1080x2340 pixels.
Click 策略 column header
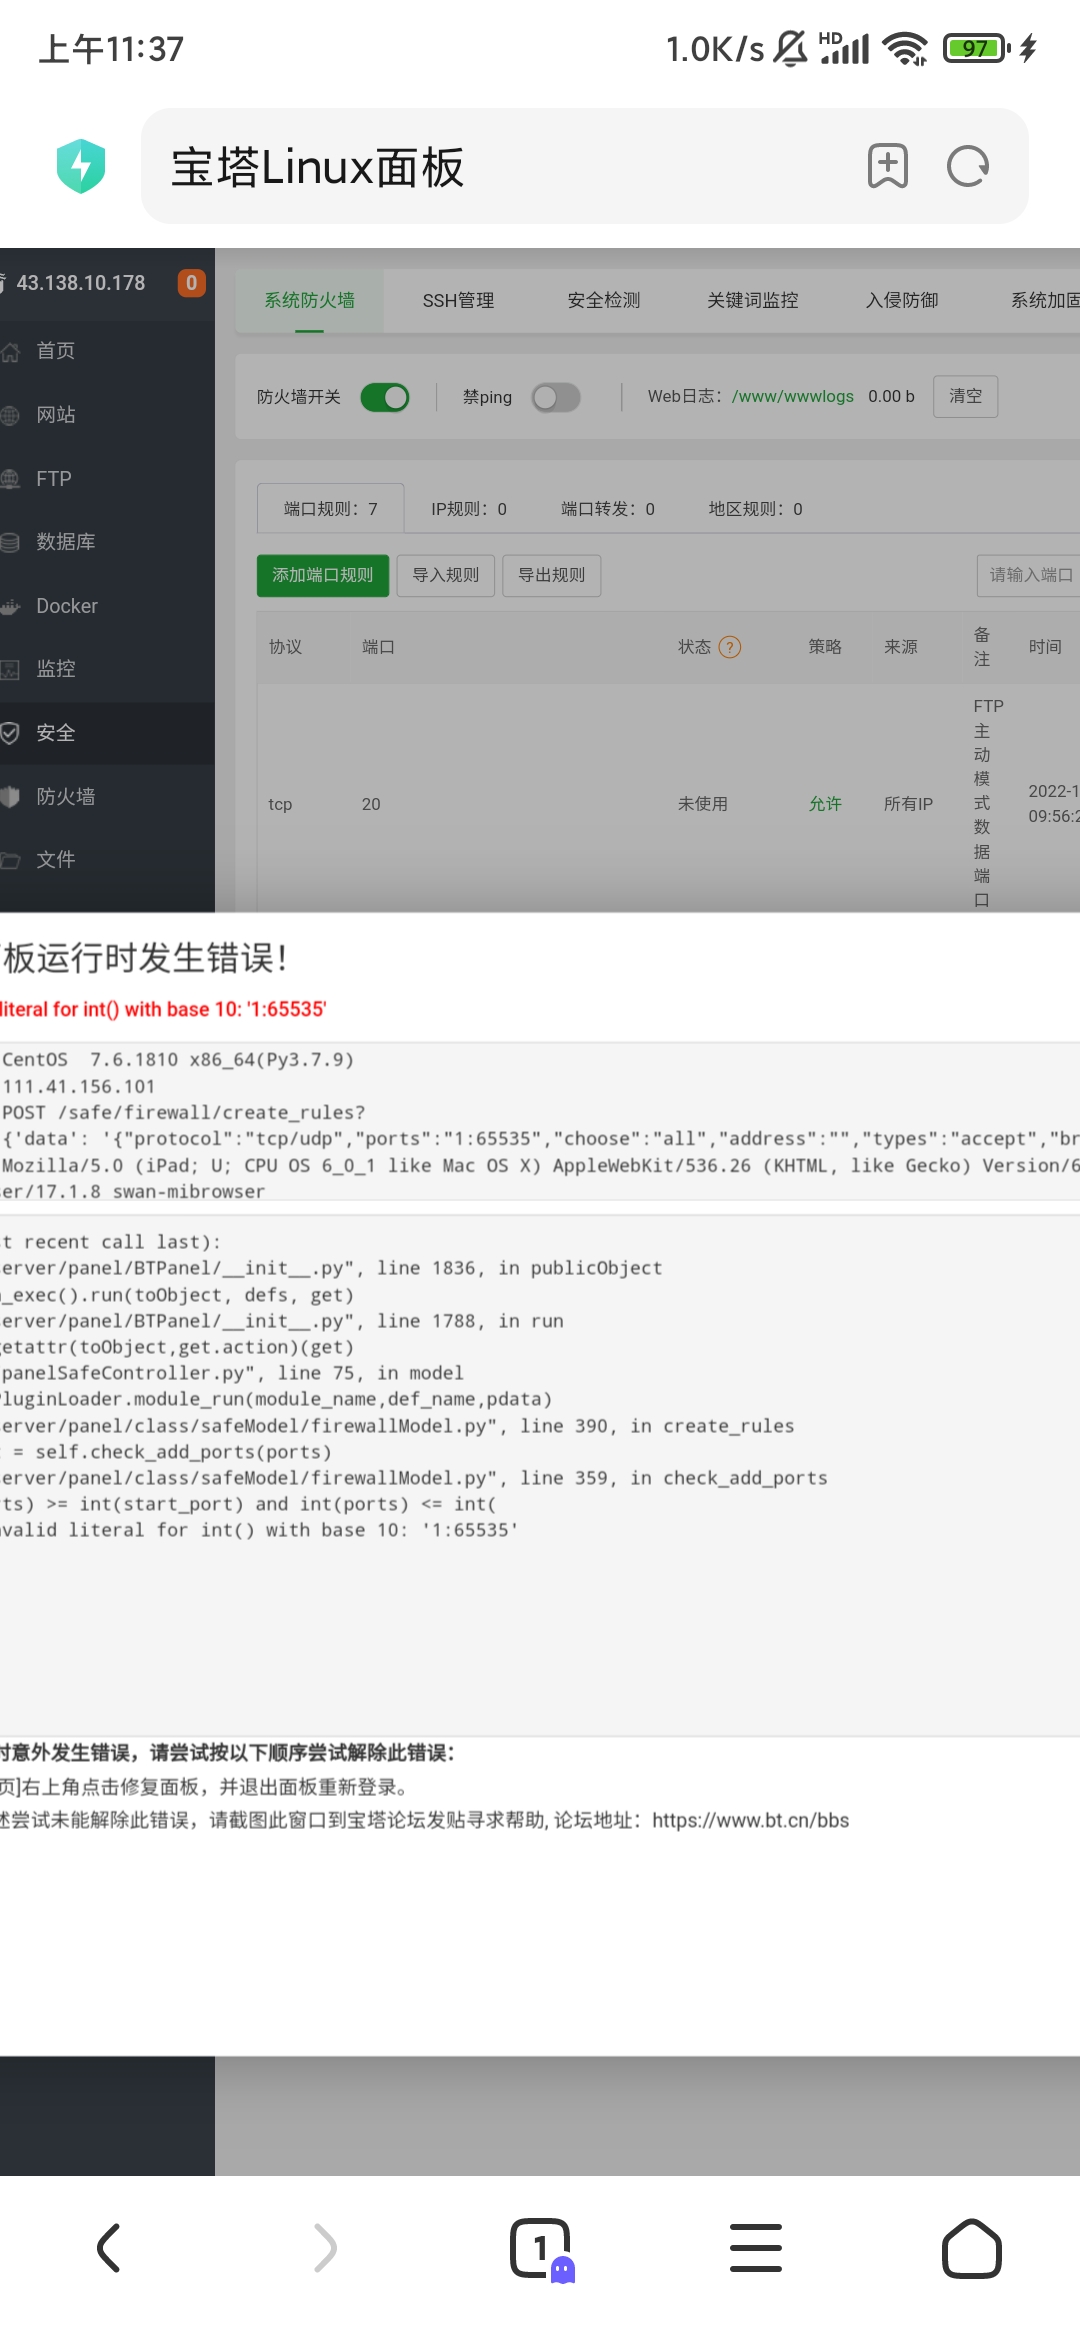(x=825, y=647)
